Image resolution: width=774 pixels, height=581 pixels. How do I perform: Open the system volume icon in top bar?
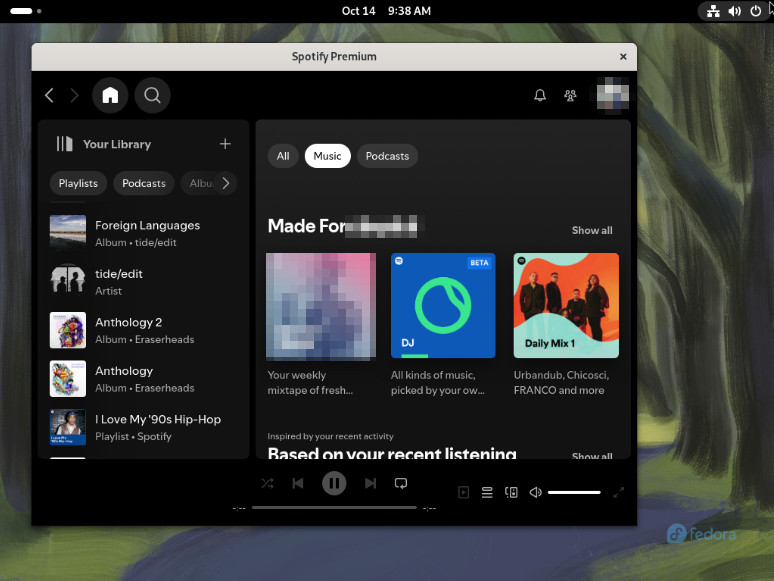735,11
